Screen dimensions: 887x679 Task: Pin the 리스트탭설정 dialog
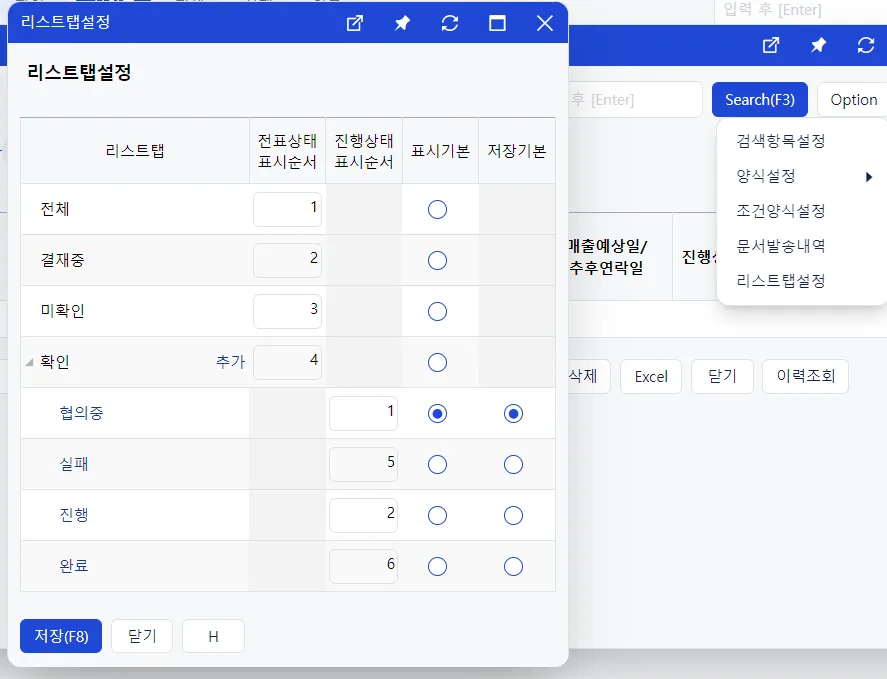click(x=402, y=23)
